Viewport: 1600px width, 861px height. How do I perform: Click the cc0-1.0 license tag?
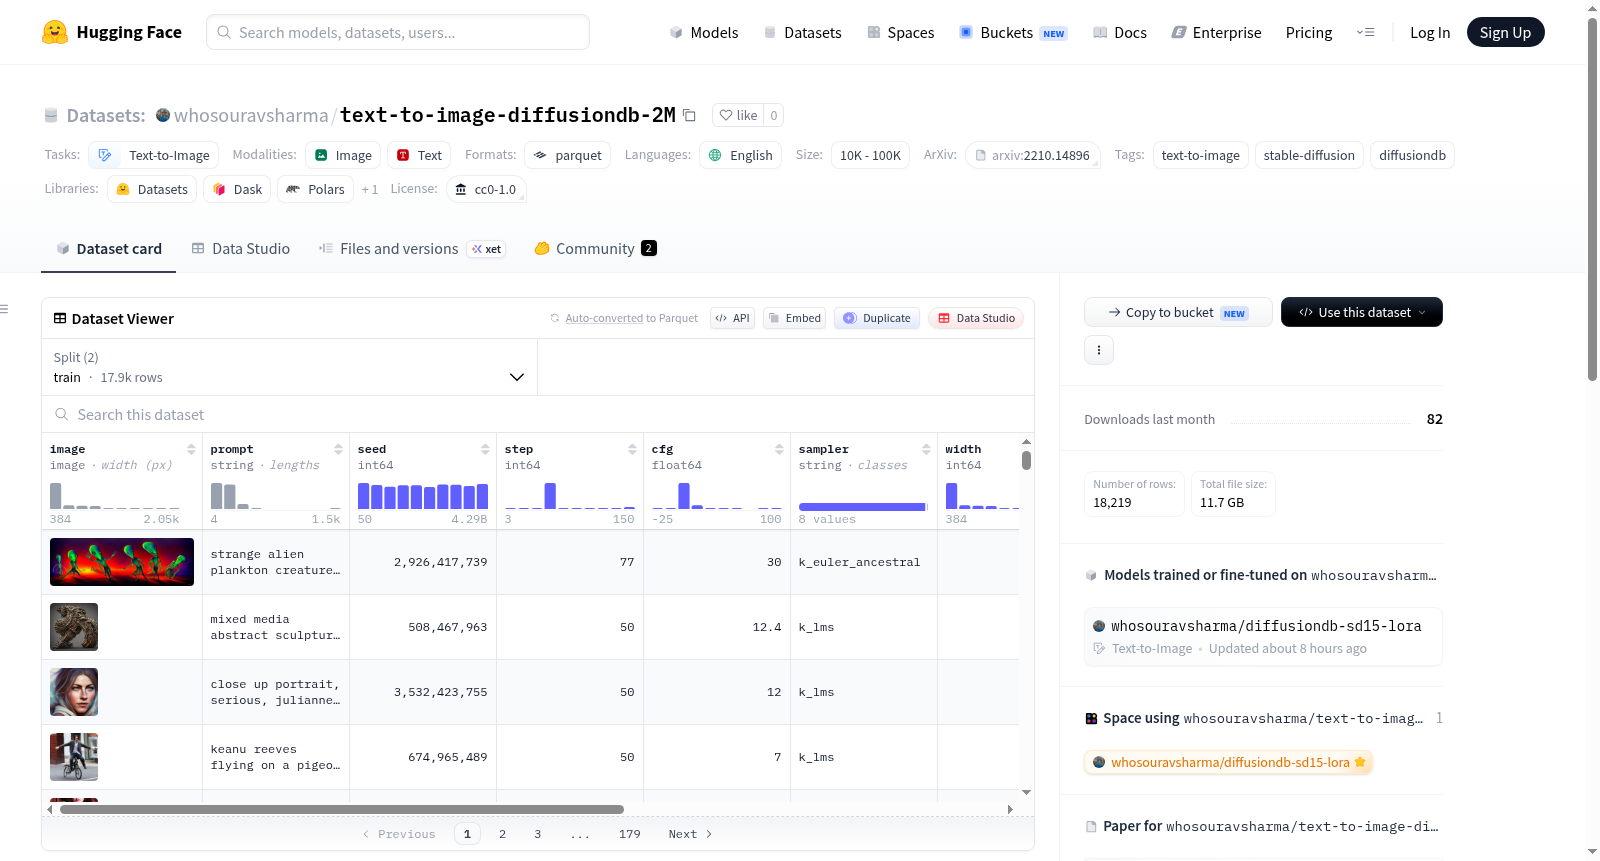click(486, 189)
